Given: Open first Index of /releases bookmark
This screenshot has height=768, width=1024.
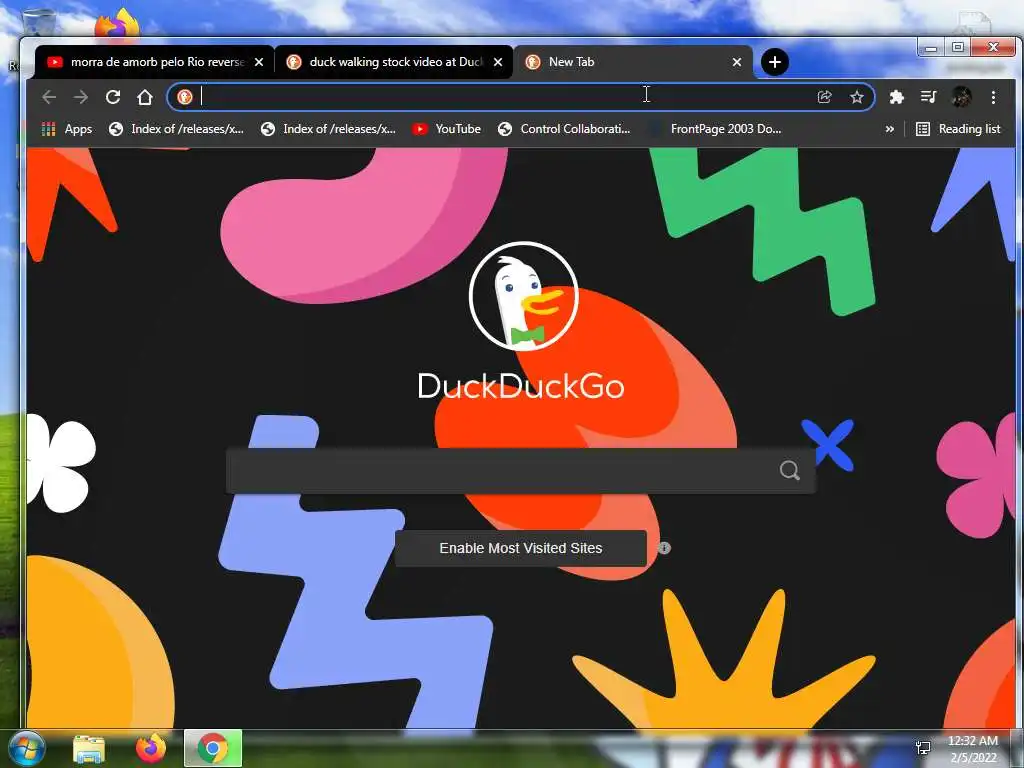Looking at the screenshot, I should click(176, 129).
